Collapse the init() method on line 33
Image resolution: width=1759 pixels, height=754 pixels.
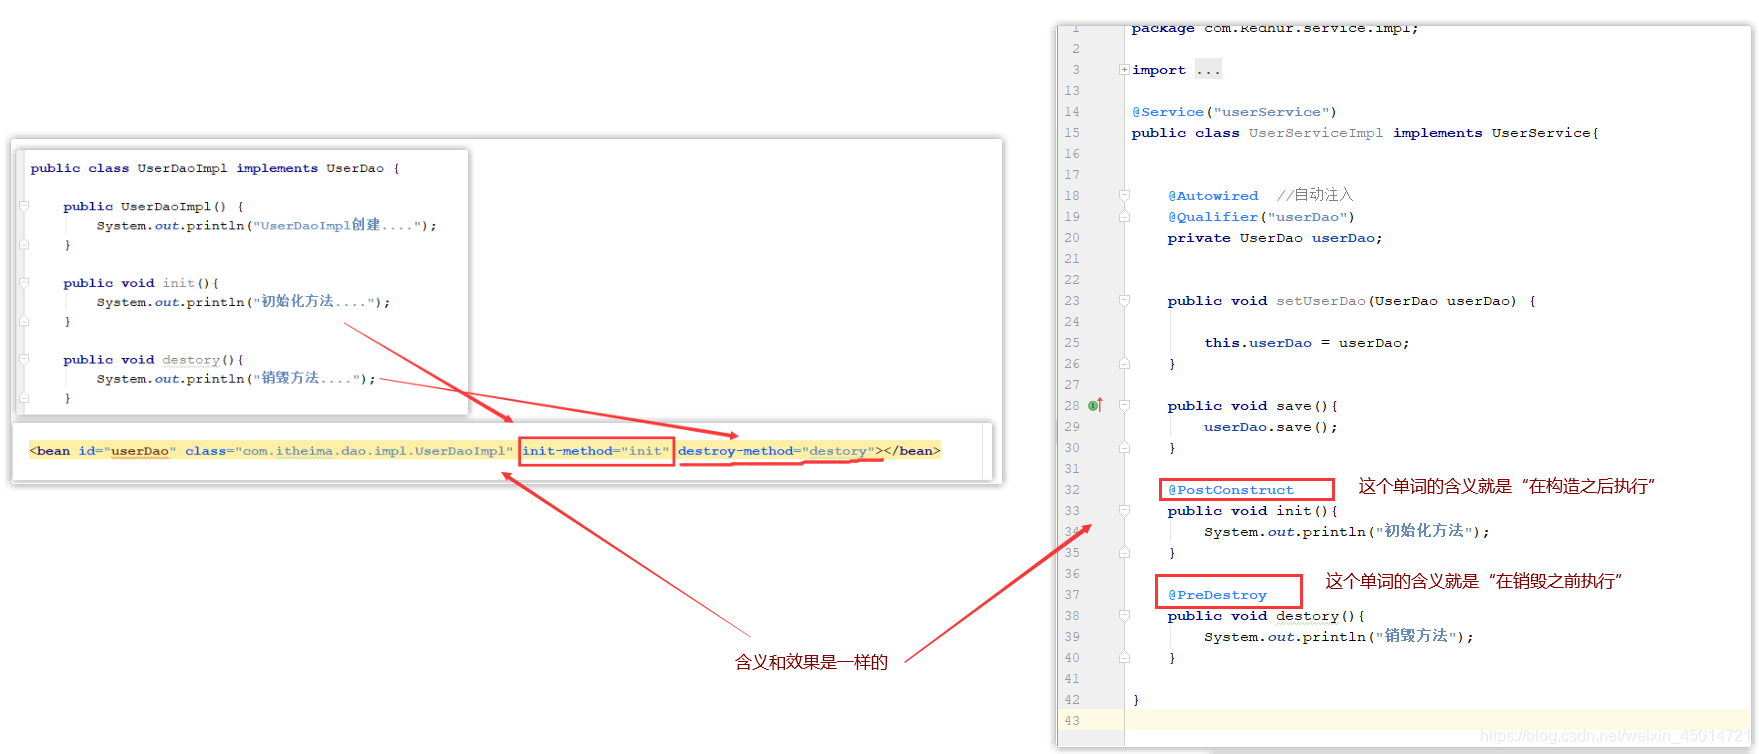(x=1124, y=511)
